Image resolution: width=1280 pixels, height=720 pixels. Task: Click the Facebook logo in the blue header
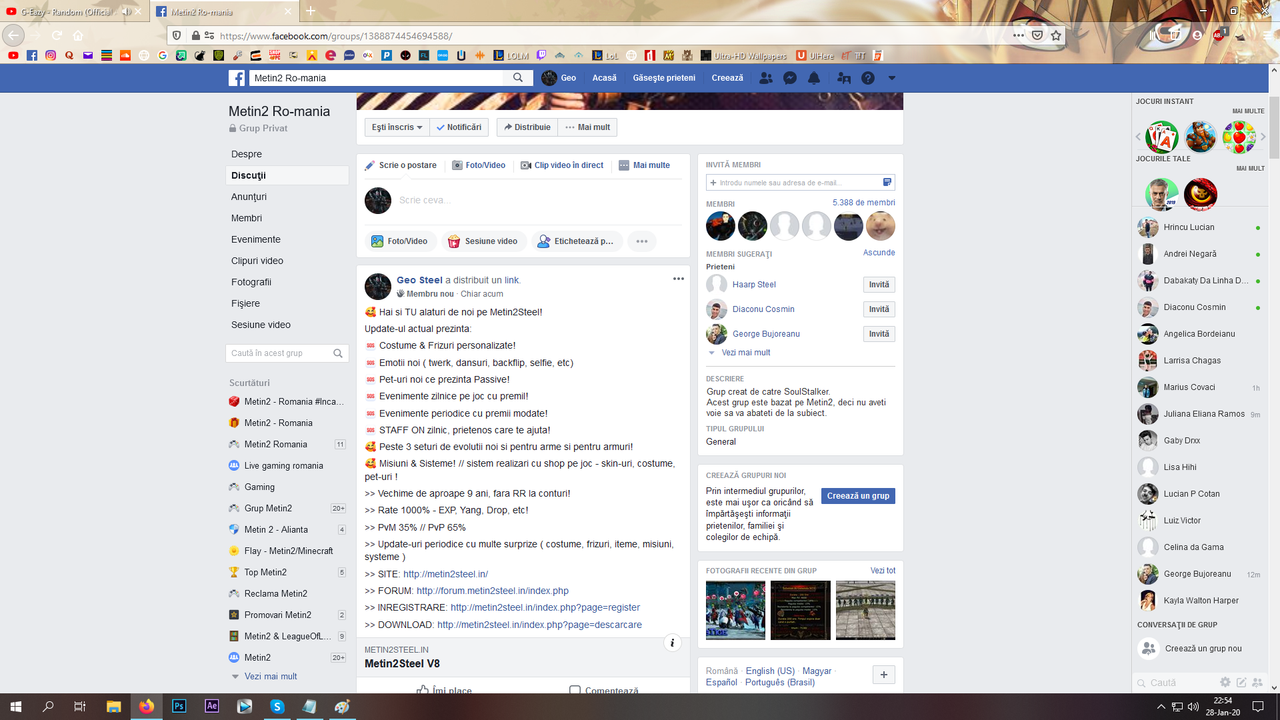pyautogui.click(x=237, y=78)
